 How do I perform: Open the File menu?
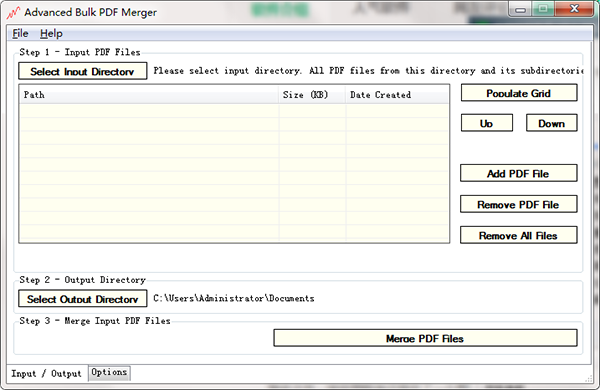(20, 34)
